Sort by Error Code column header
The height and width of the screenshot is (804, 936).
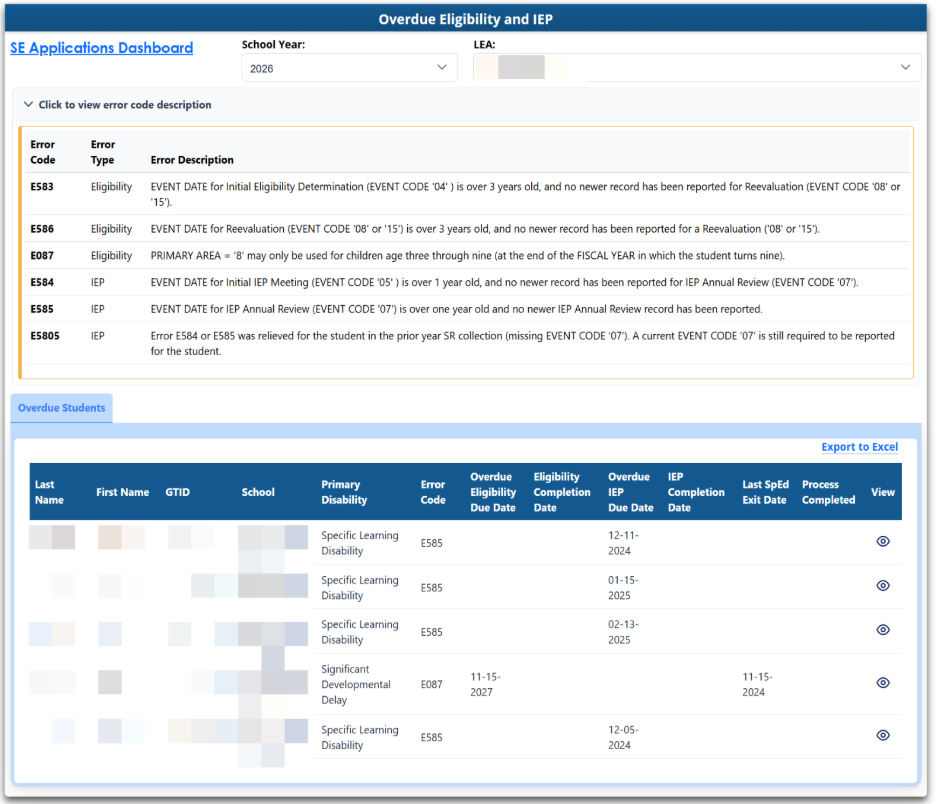click(433, 492)
